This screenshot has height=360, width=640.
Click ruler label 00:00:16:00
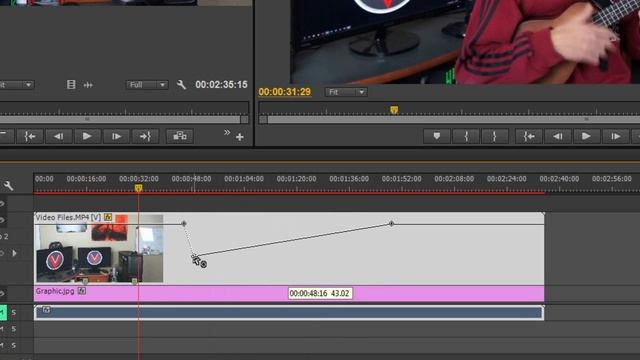[x=86, y=179]
